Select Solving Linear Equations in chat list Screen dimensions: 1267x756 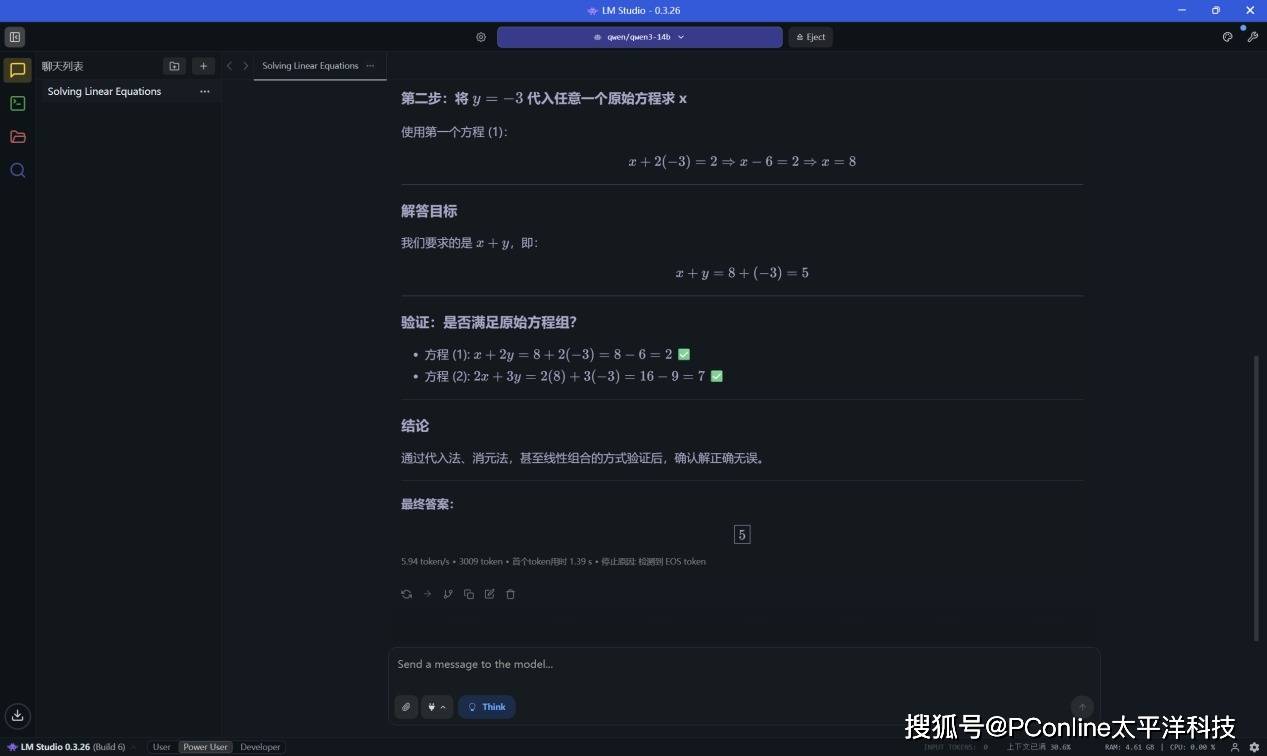[104, 92]
